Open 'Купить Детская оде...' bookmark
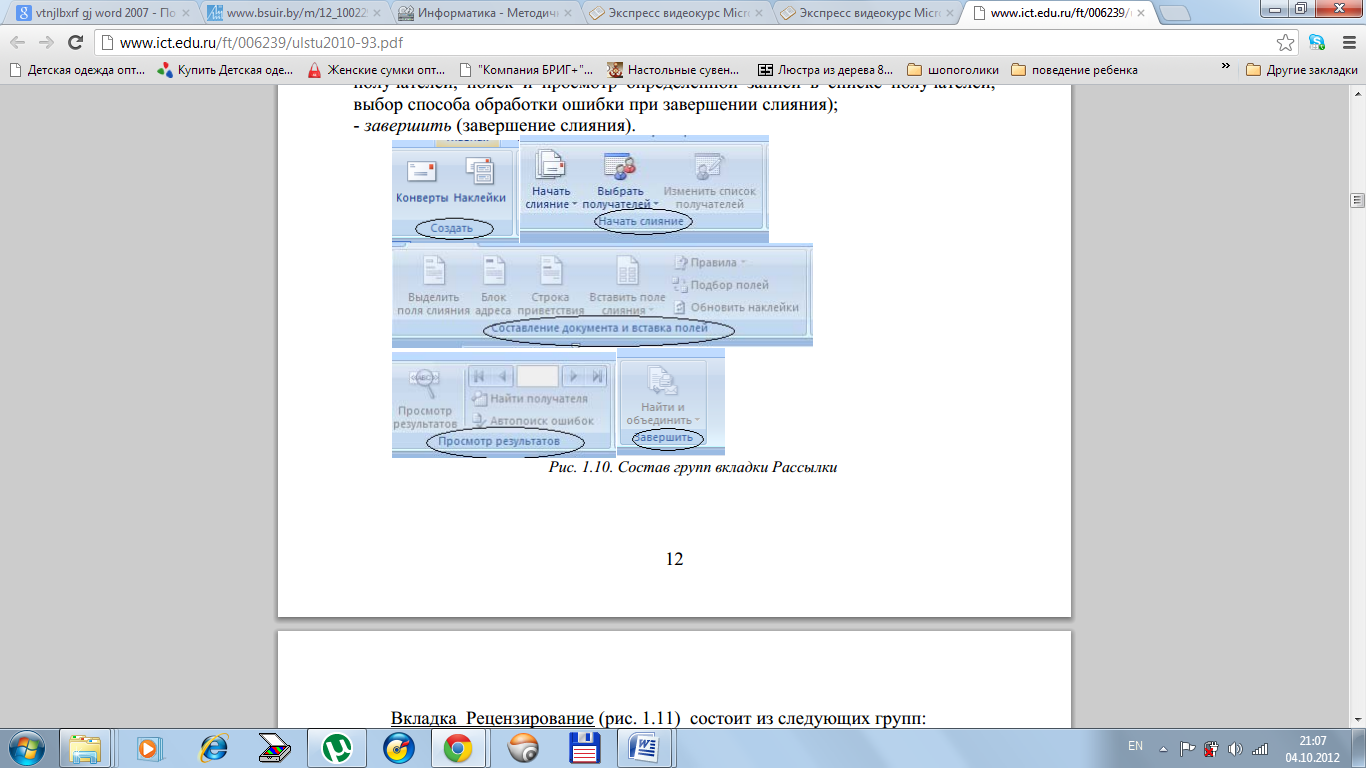 [x=226, y=70]
